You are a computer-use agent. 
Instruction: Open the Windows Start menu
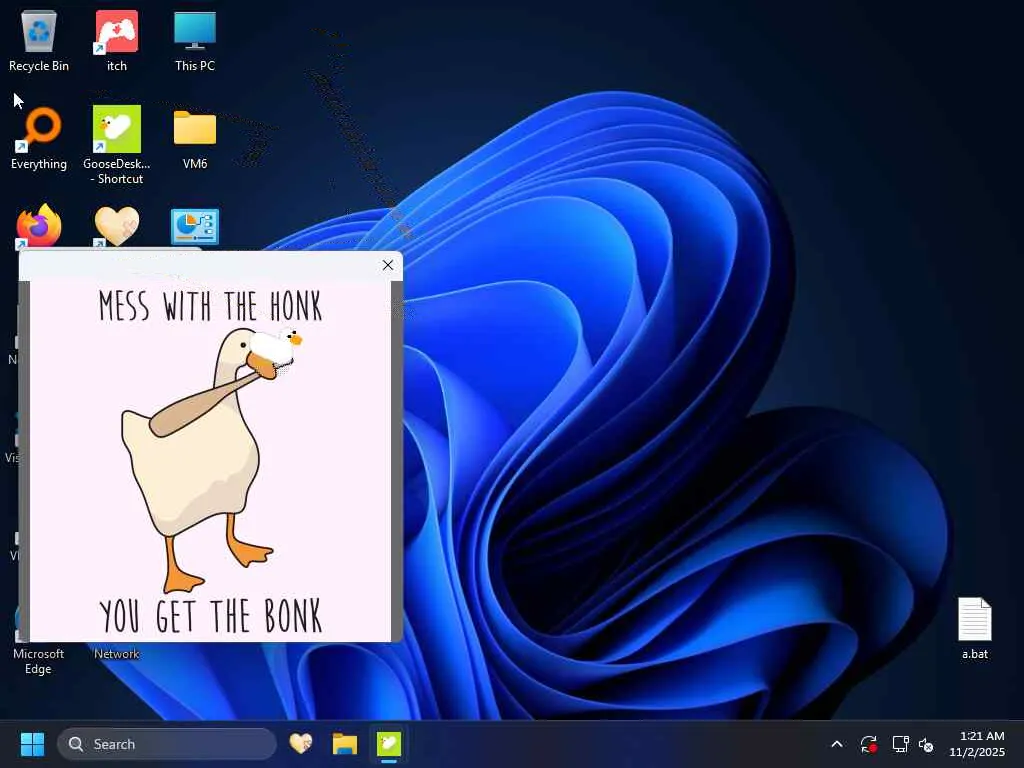(32, 744)
